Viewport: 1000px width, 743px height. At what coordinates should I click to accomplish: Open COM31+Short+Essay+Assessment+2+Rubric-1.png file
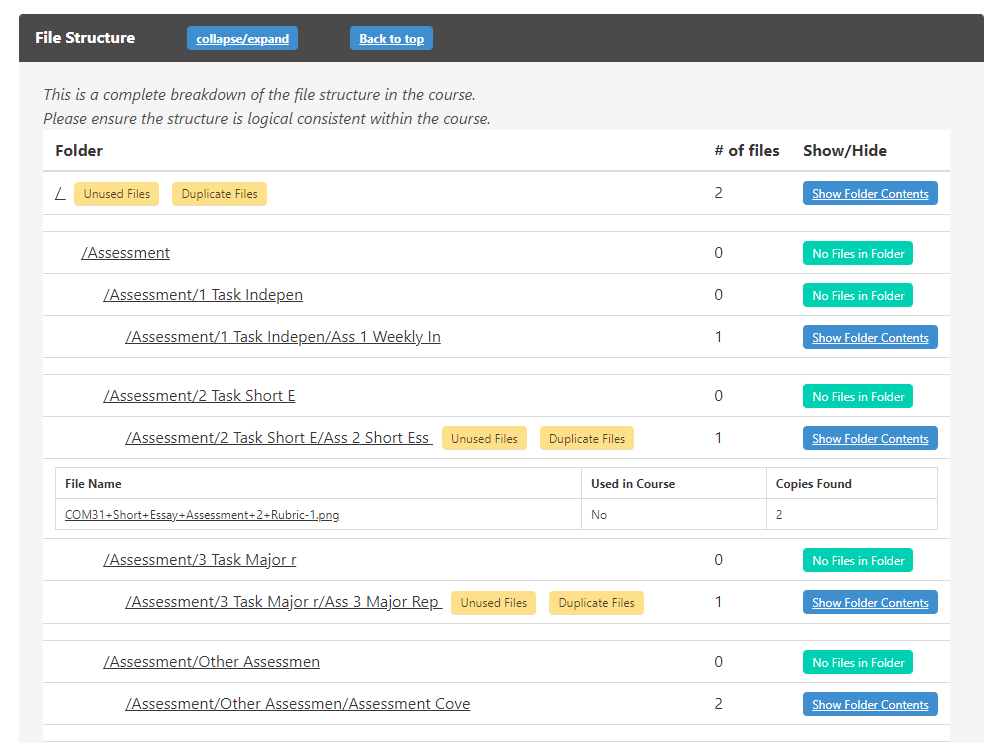tap(202, 515)
